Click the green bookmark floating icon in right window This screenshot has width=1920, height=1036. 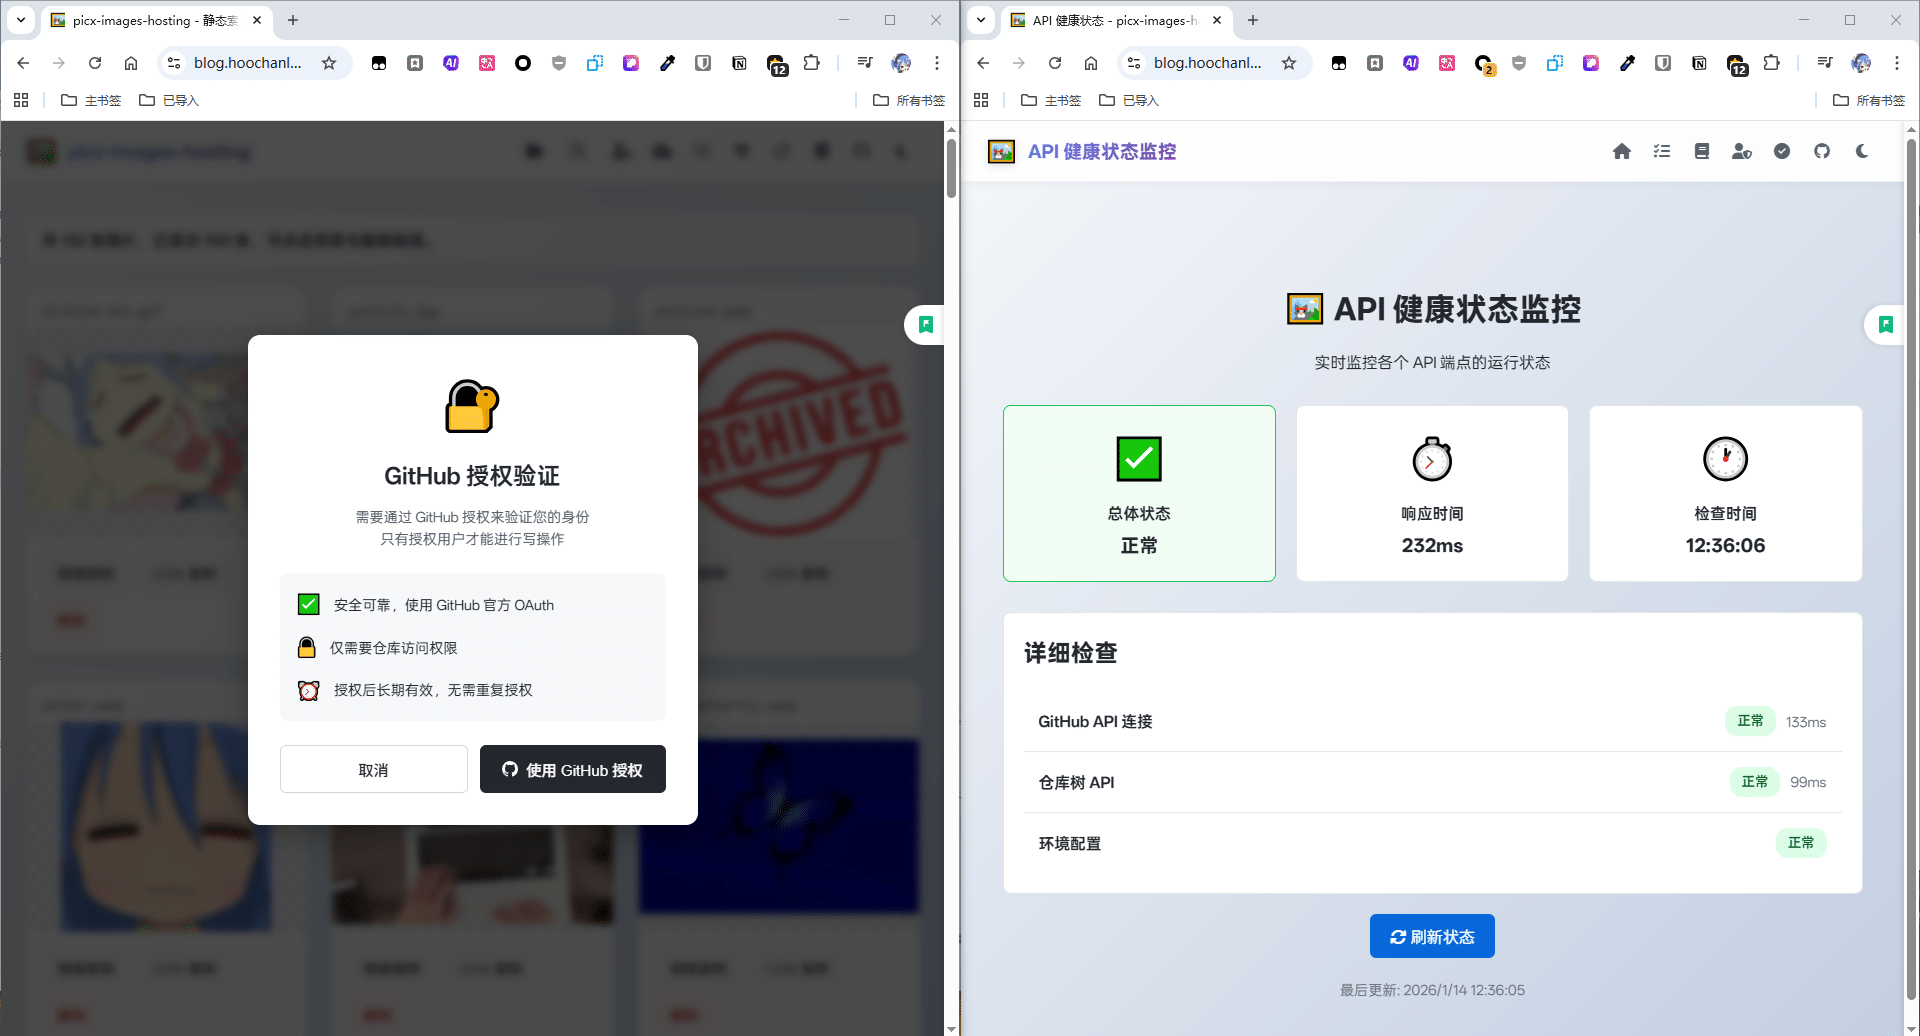1886,324
